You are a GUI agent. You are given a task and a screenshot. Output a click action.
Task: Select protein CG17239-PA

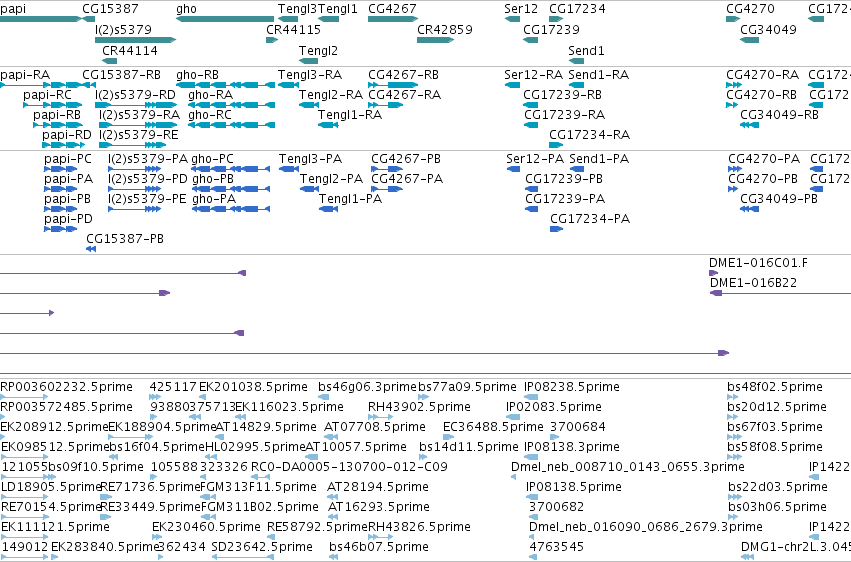pos(531,209)
